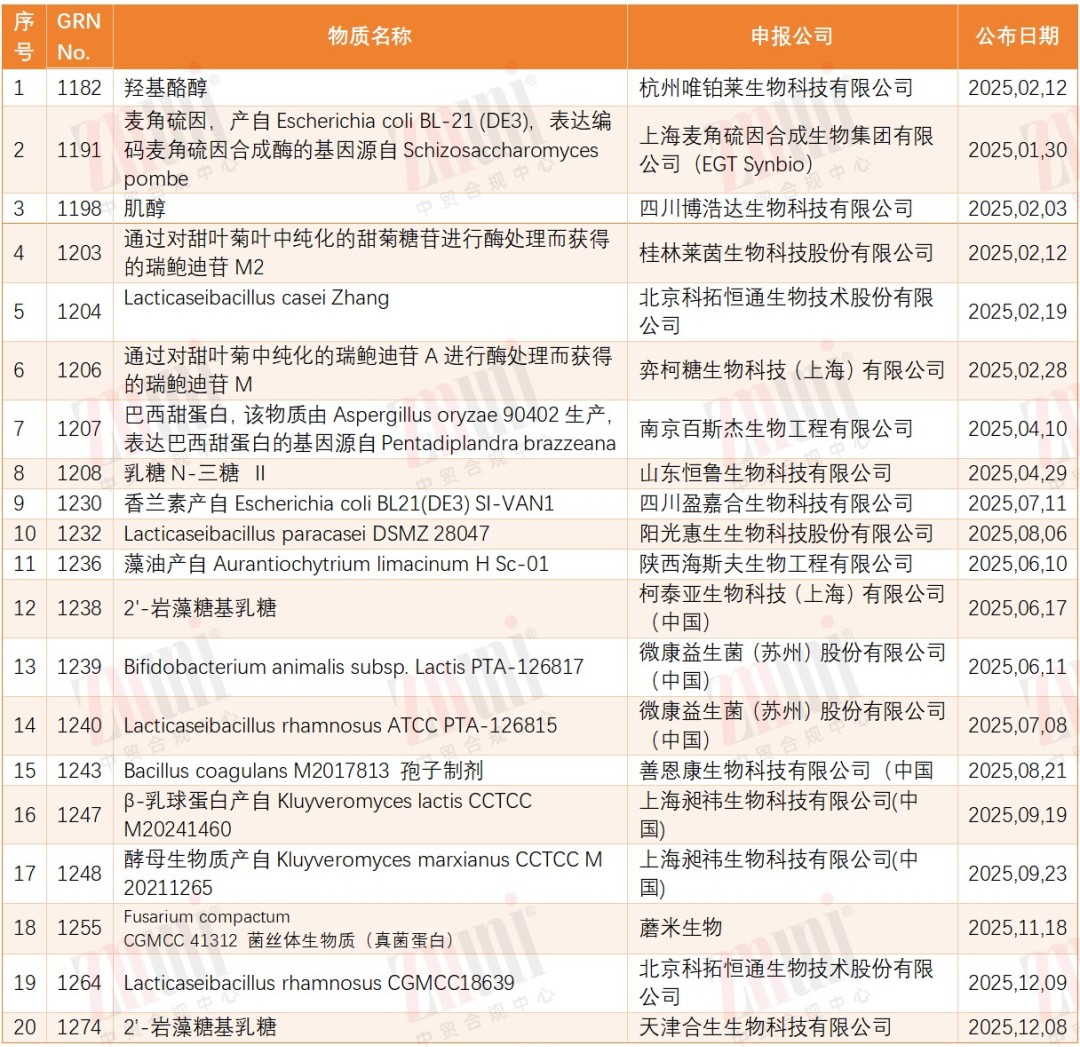Select the 巴西甜蛋白 Aspergillus oryzae substance cell

[x=370, y=428]
